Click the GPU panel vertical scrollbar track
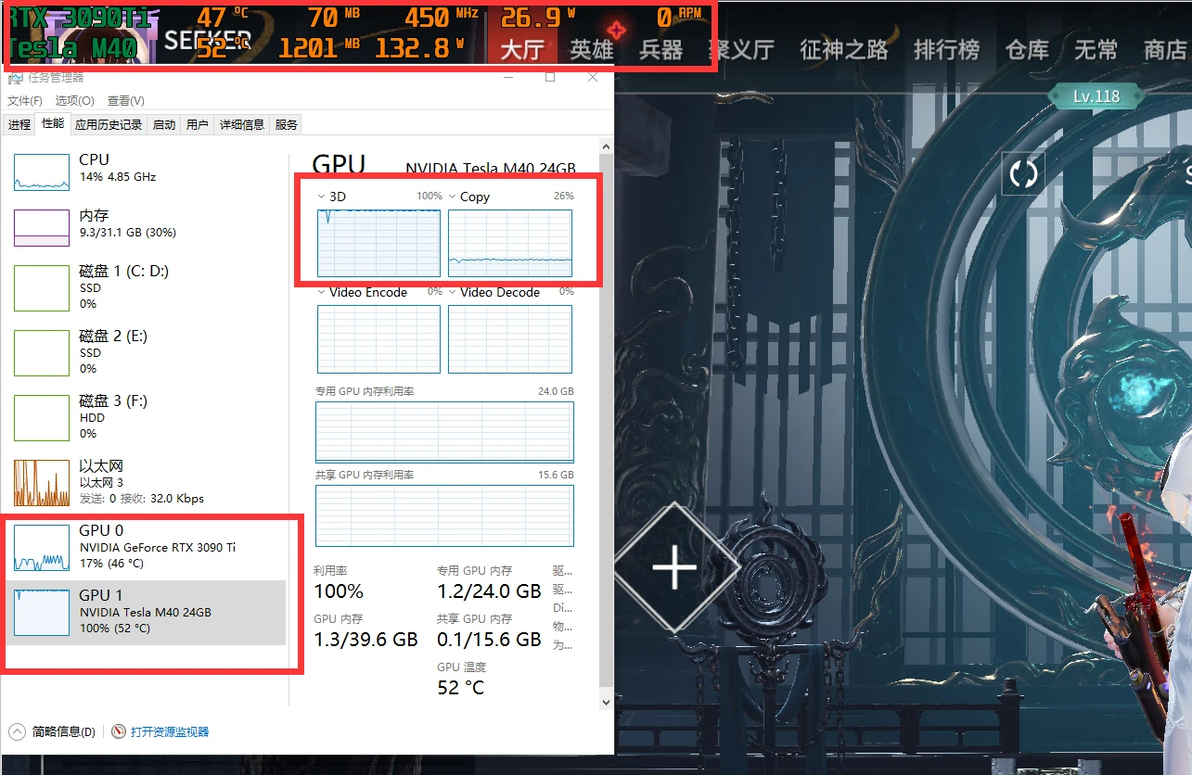The height and width of the screenshot is (775, 1192). (x=606, y=422)
